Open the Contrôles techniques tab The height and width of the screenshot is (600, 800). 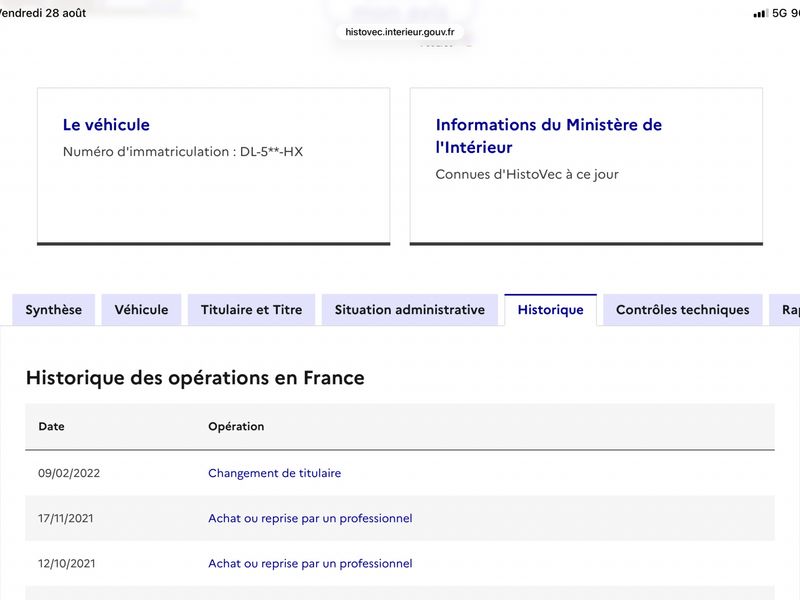[683, 310]
